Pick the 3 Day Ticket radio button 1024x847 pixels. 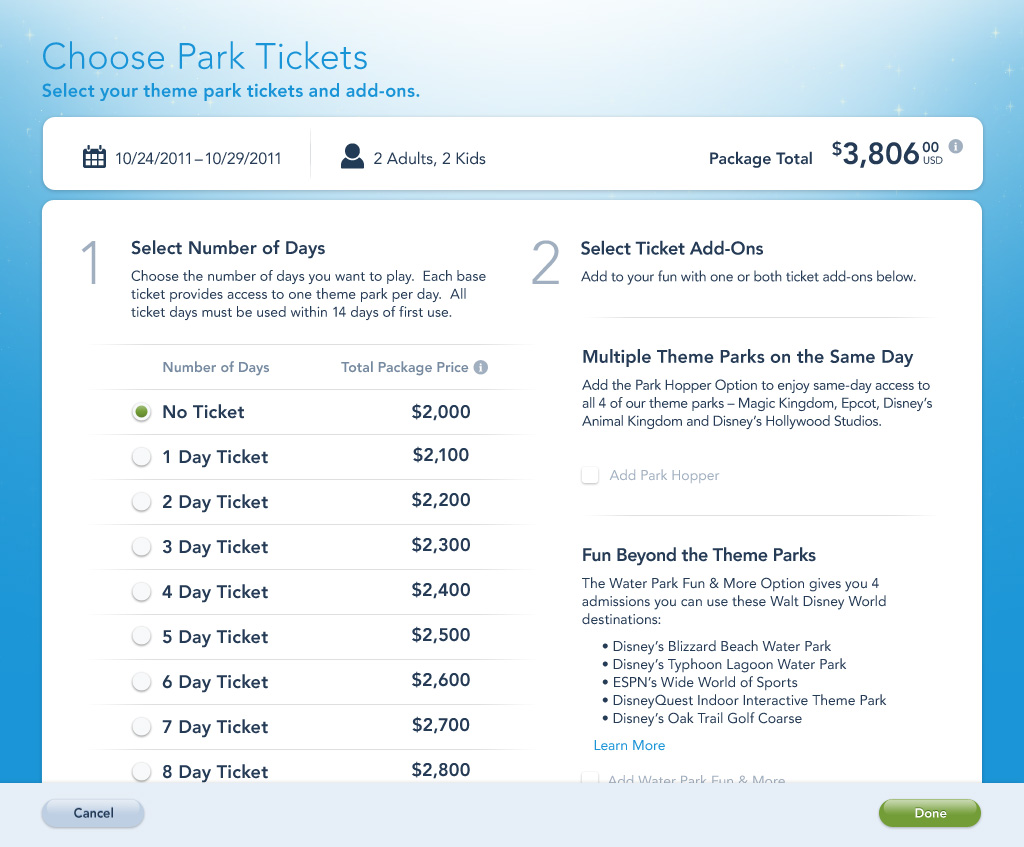(142, 547)
